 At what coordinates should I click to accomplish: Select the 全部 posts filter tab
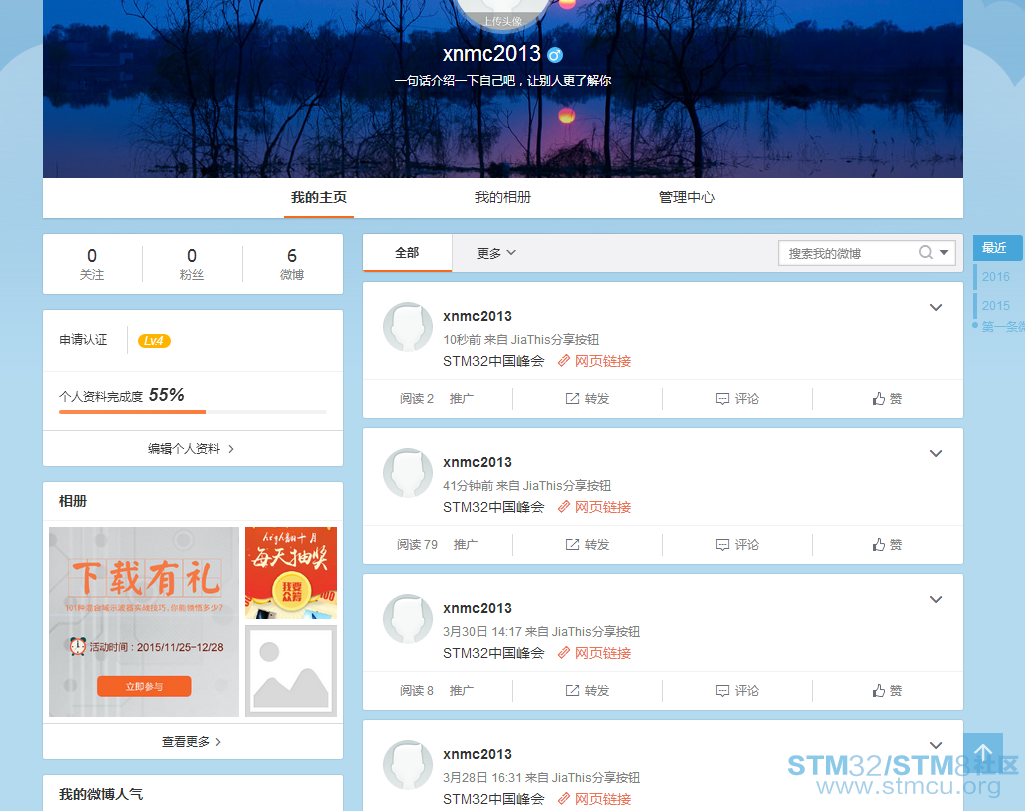click(407, 253)
